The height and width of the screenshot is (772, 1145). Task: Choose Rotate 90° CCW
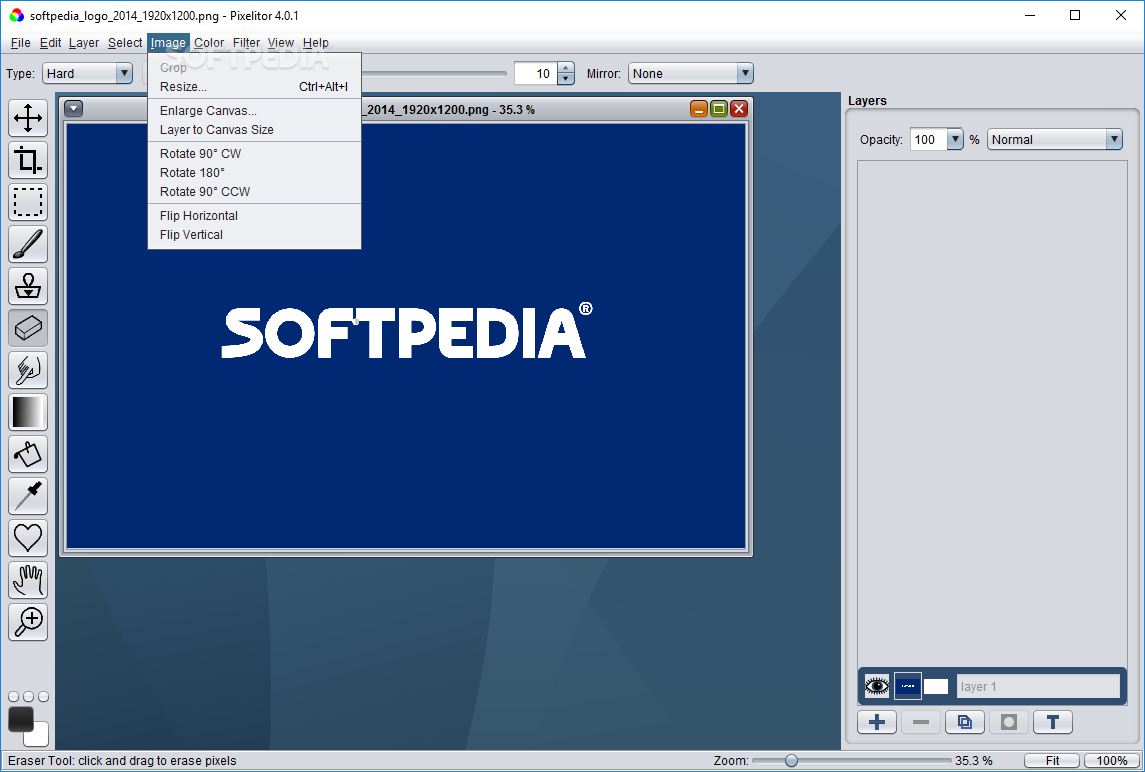point(254,191)
